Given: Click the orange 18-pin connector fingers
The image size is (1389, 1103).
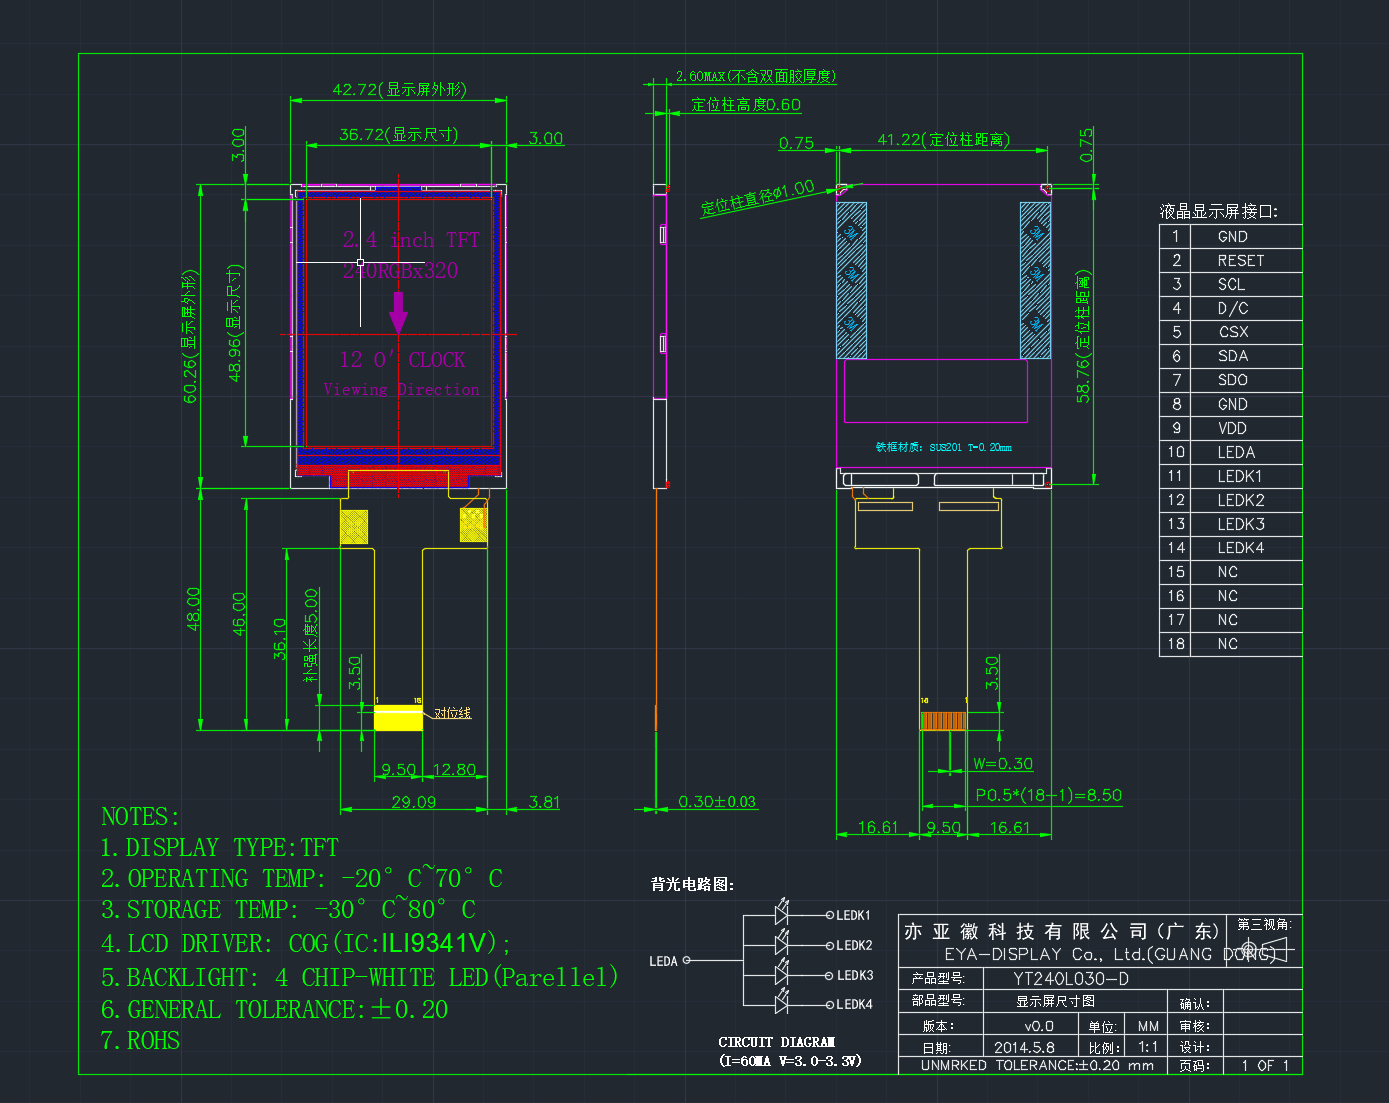Looking at the screenshot, I should [944, 720].
